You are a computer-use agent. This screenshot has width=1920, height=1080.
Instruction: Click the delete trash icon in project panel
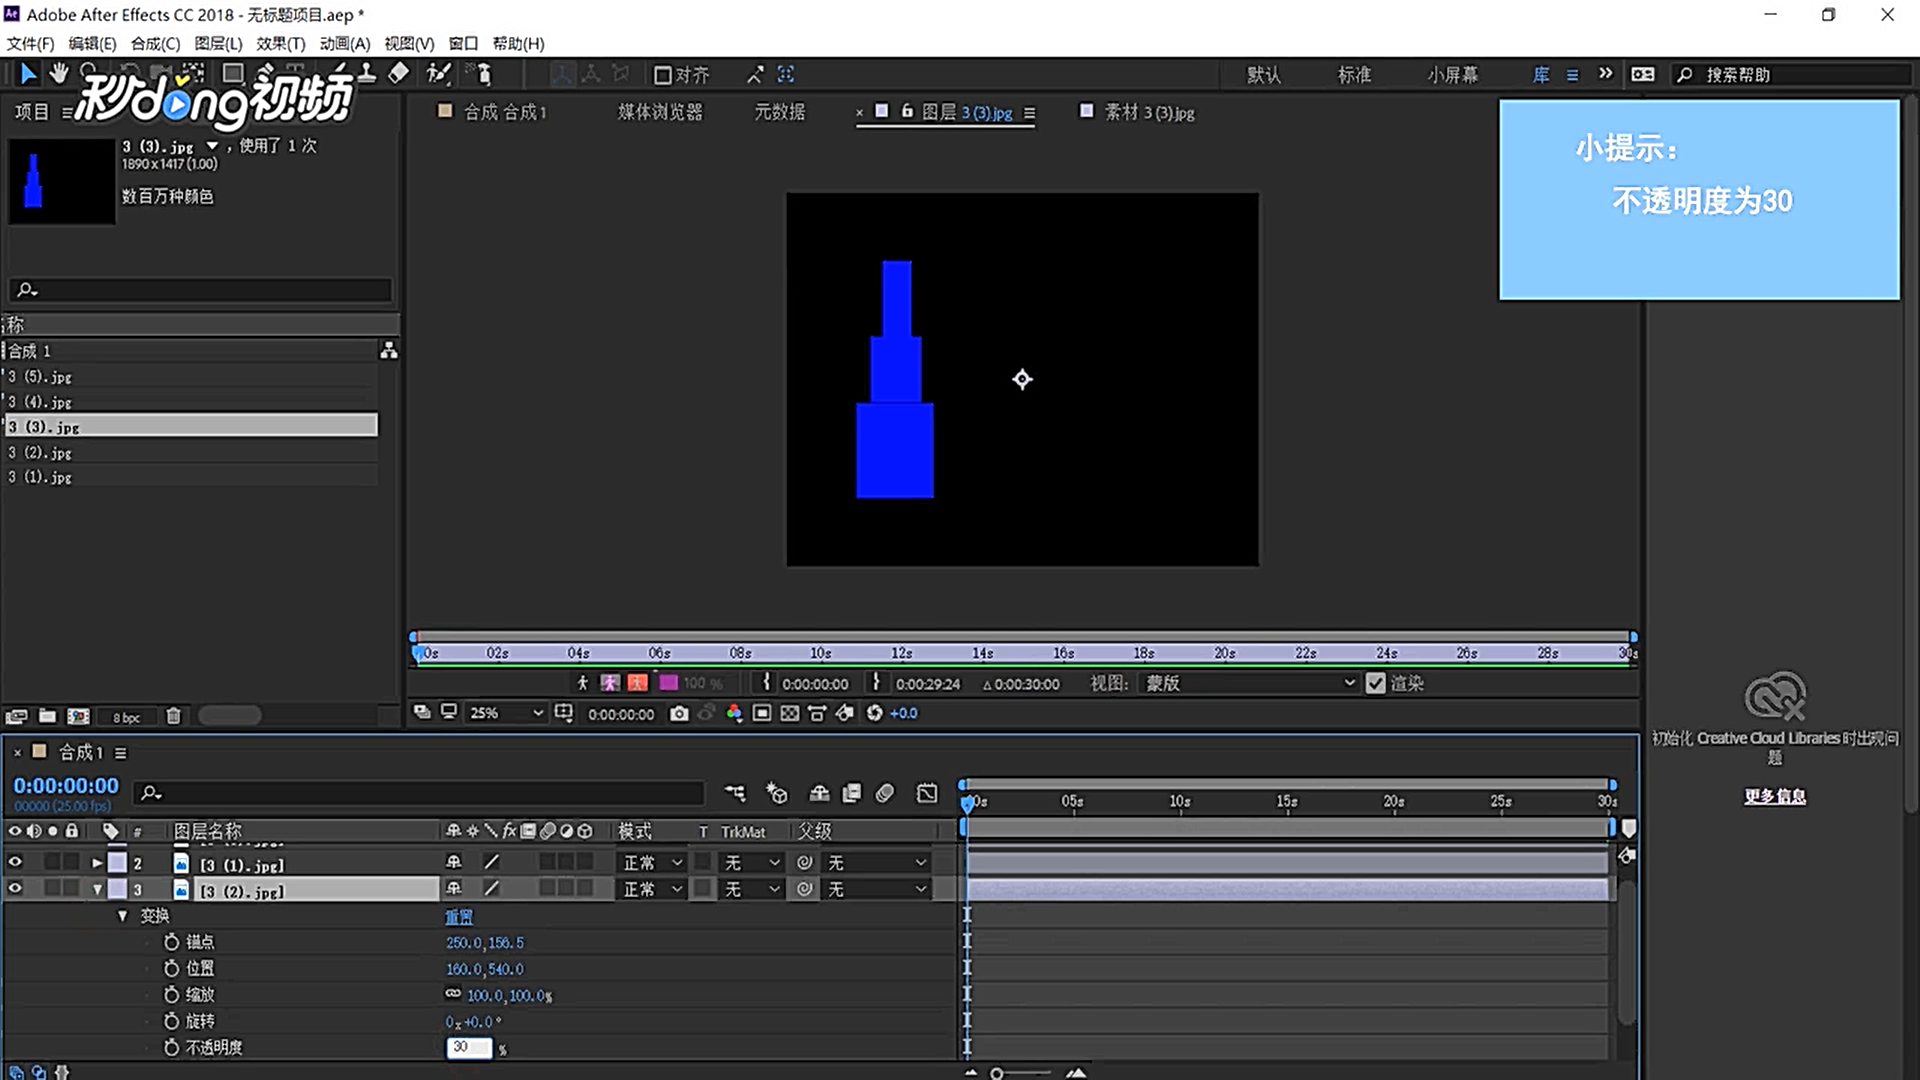point(173,716)
